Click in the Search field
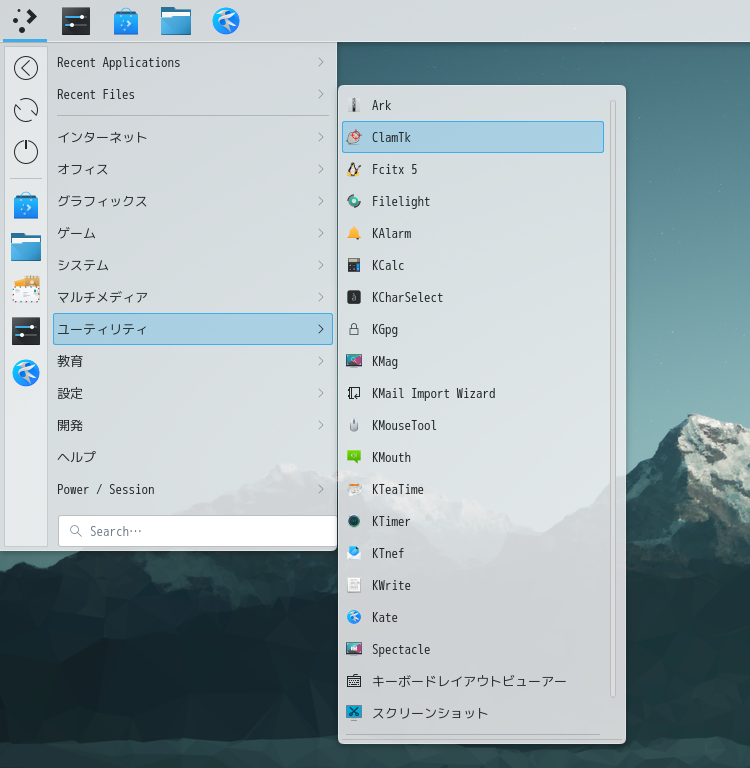 point(197,531)
